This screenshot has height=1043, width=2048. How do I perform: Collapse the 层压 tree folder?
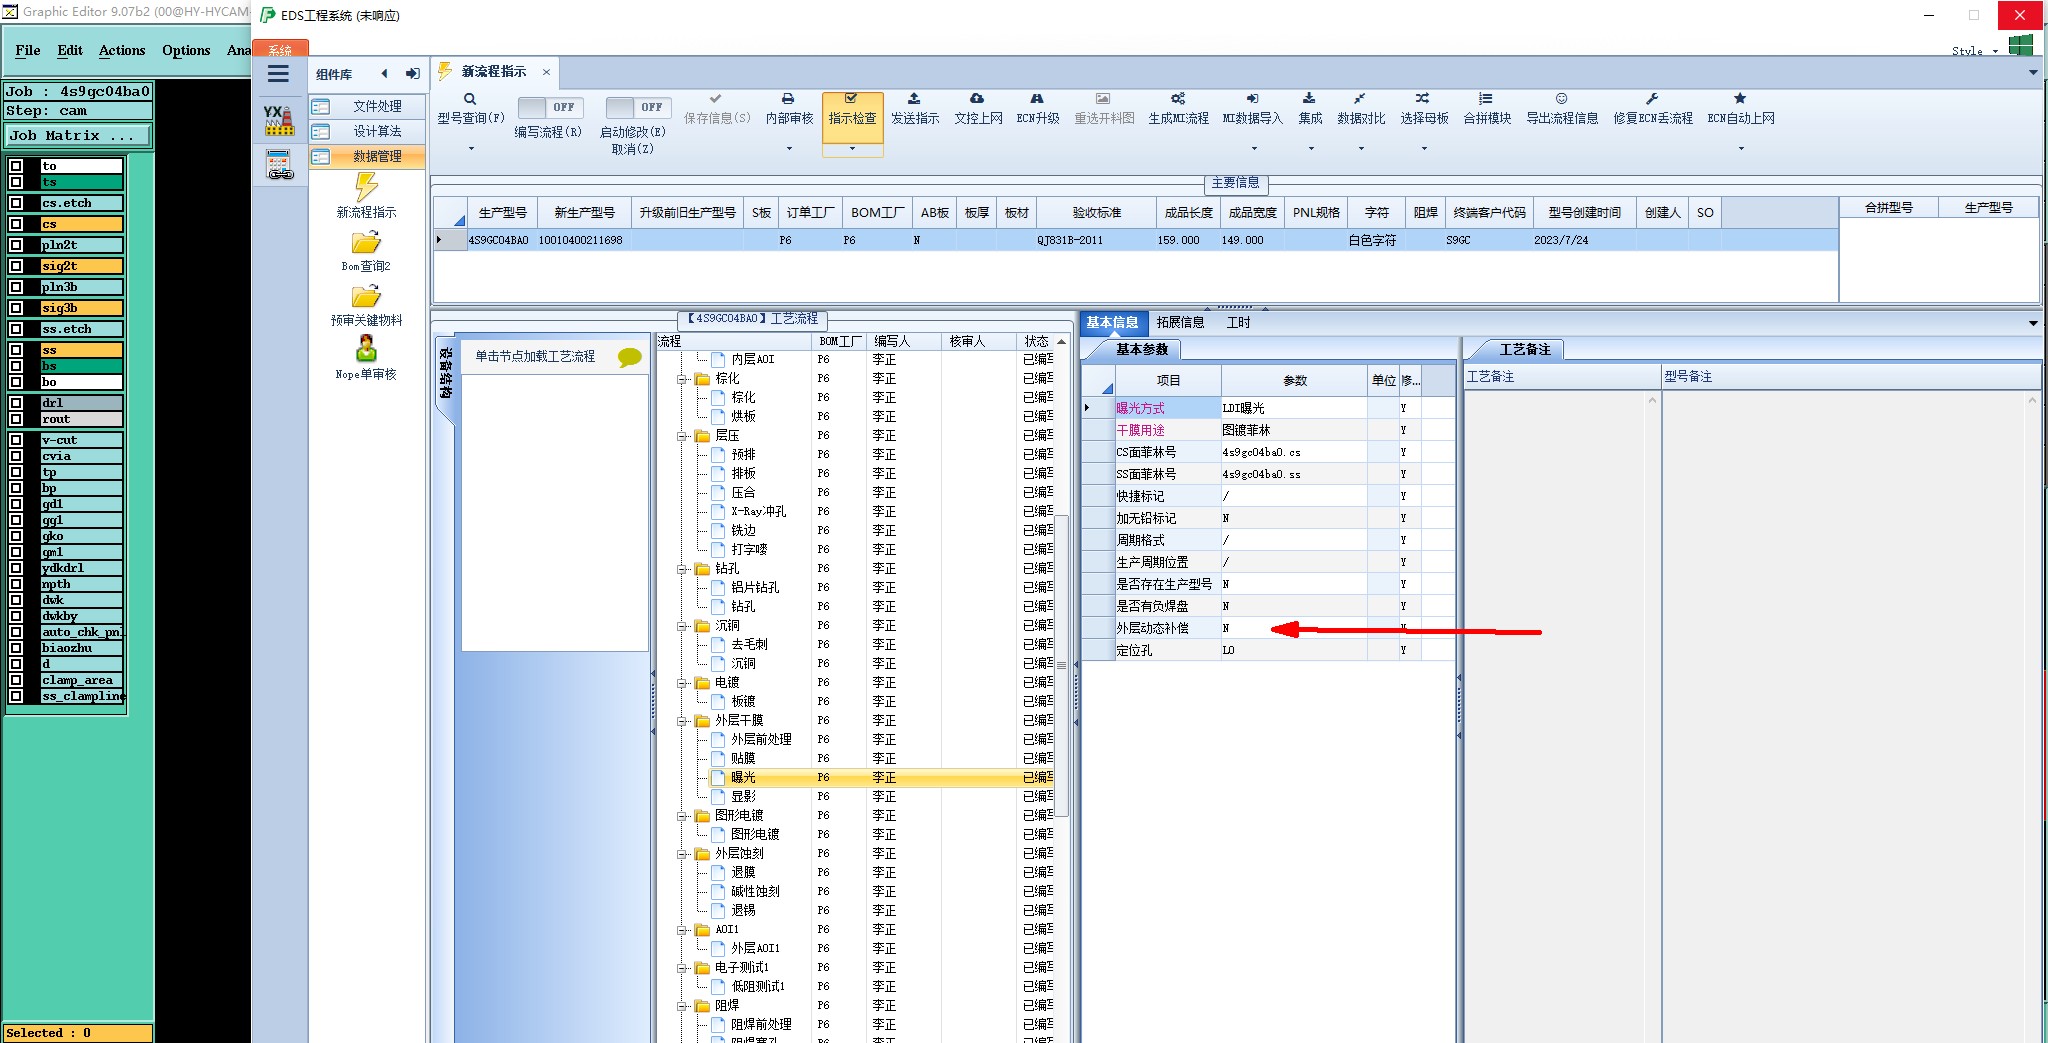pos(683,436)
